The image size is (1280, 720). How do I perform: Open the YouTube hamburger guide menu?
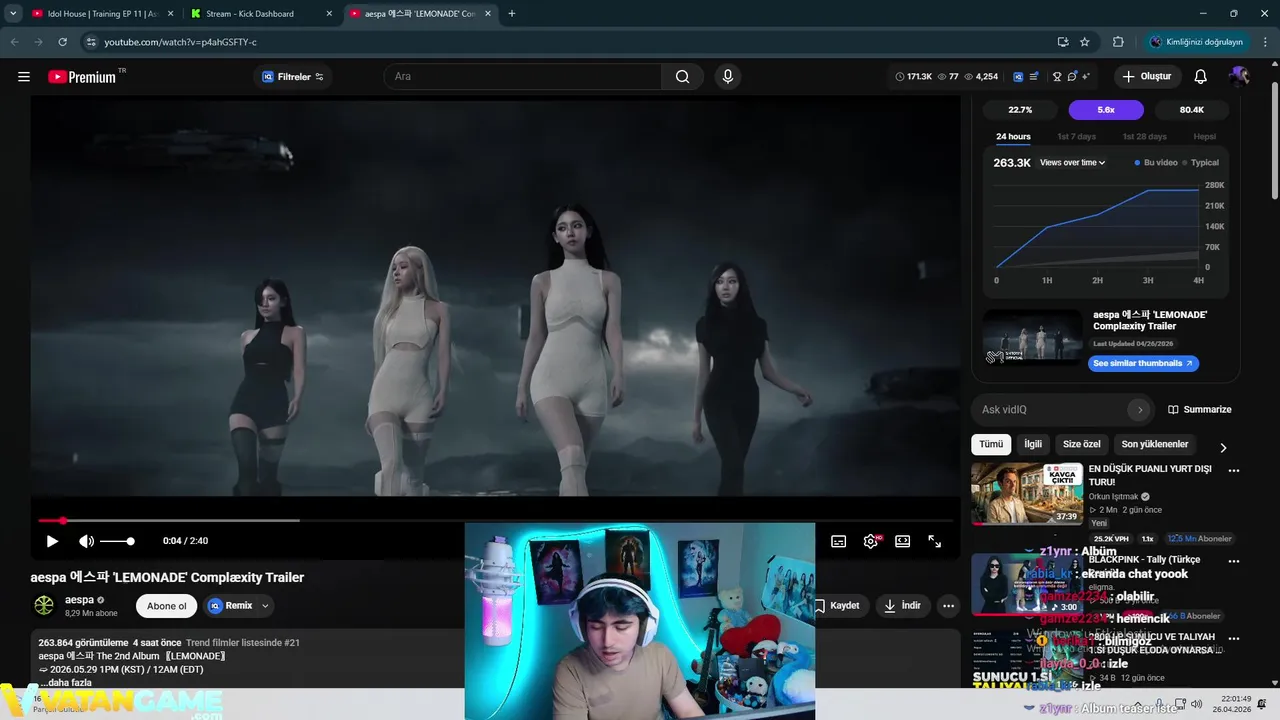tap(24, 77)
